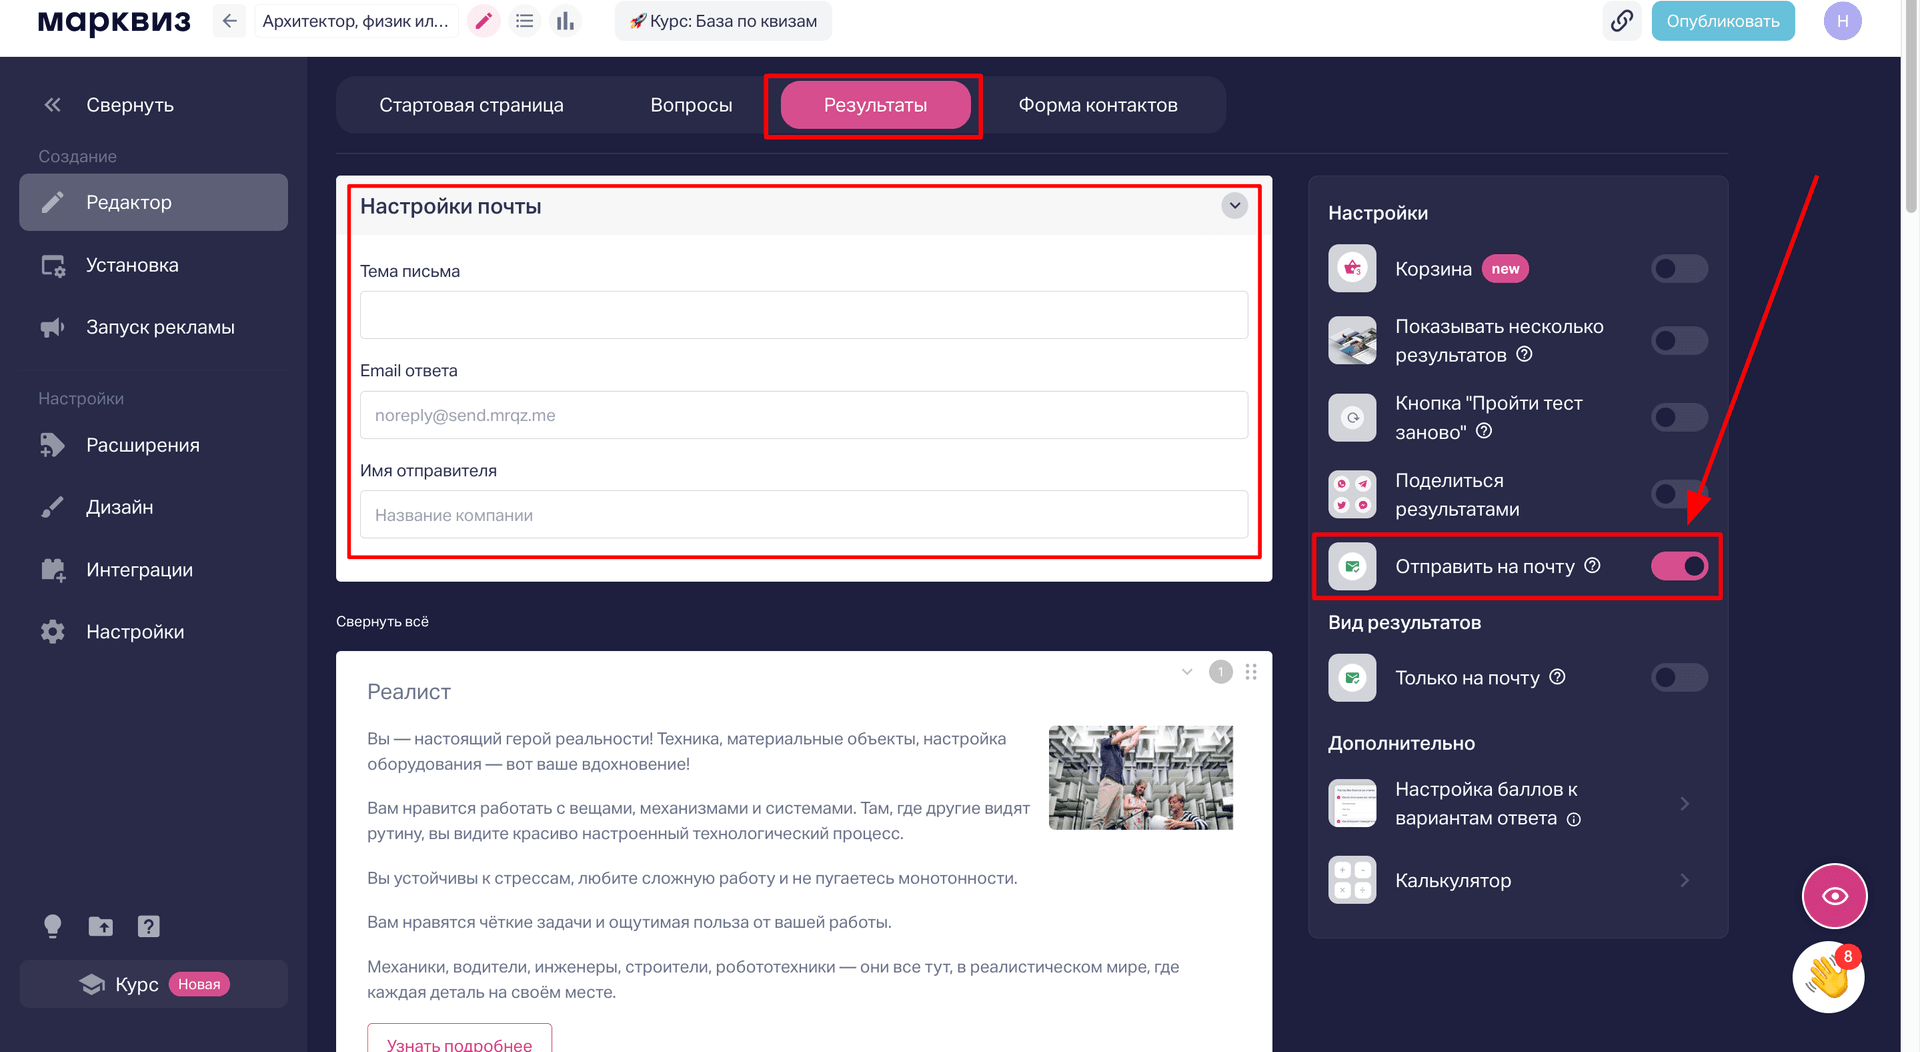Screen dimensions: 1920x1052
Task: Click help icon next to 'Отправить на почту'
Action: 1593,566
